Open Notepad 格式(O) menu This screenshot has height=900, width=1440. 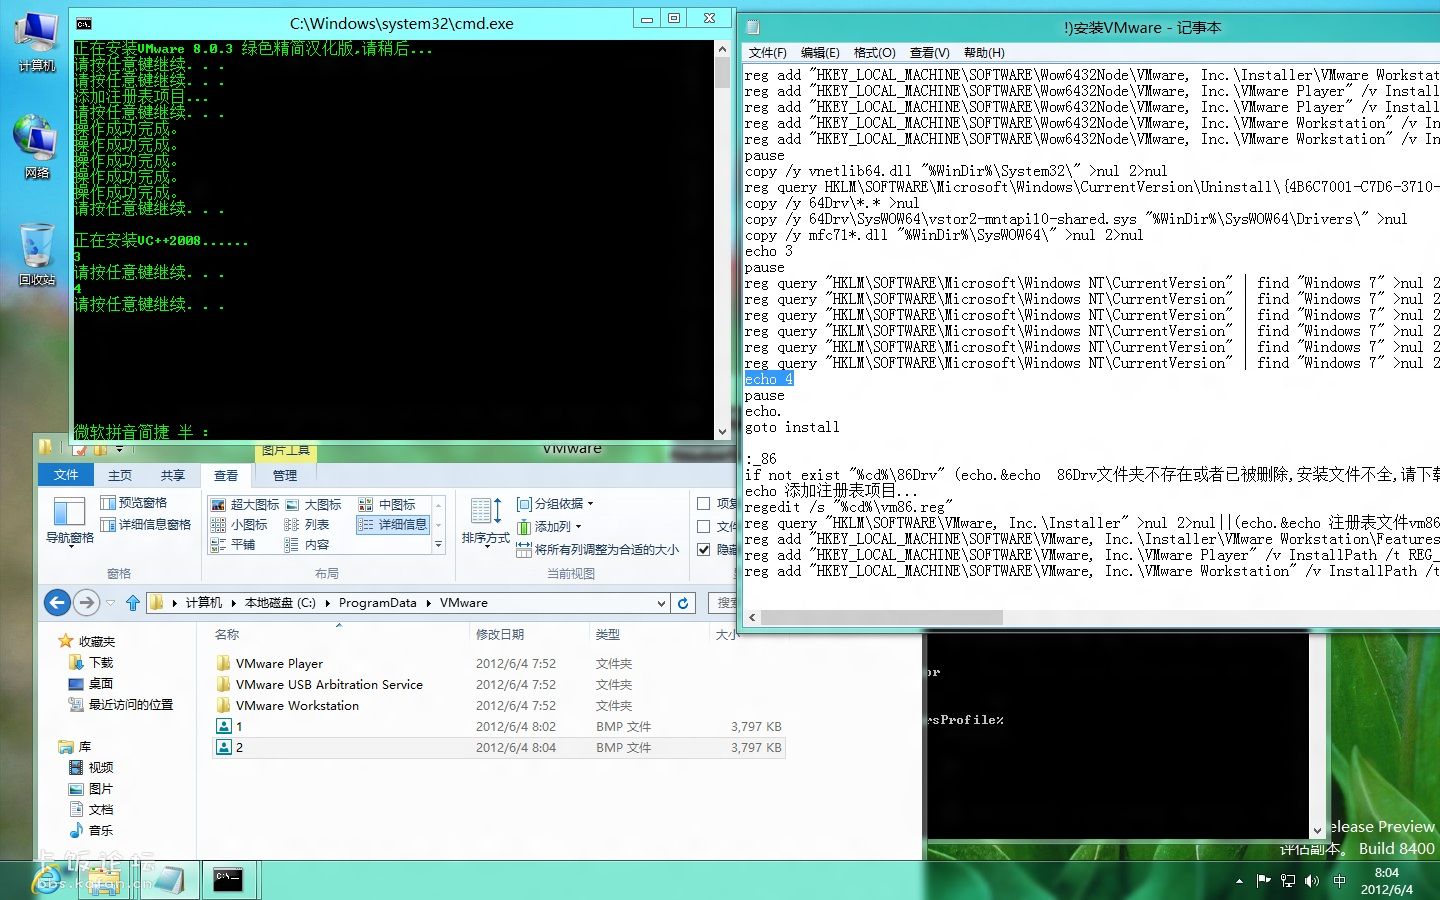pos(875,53)
